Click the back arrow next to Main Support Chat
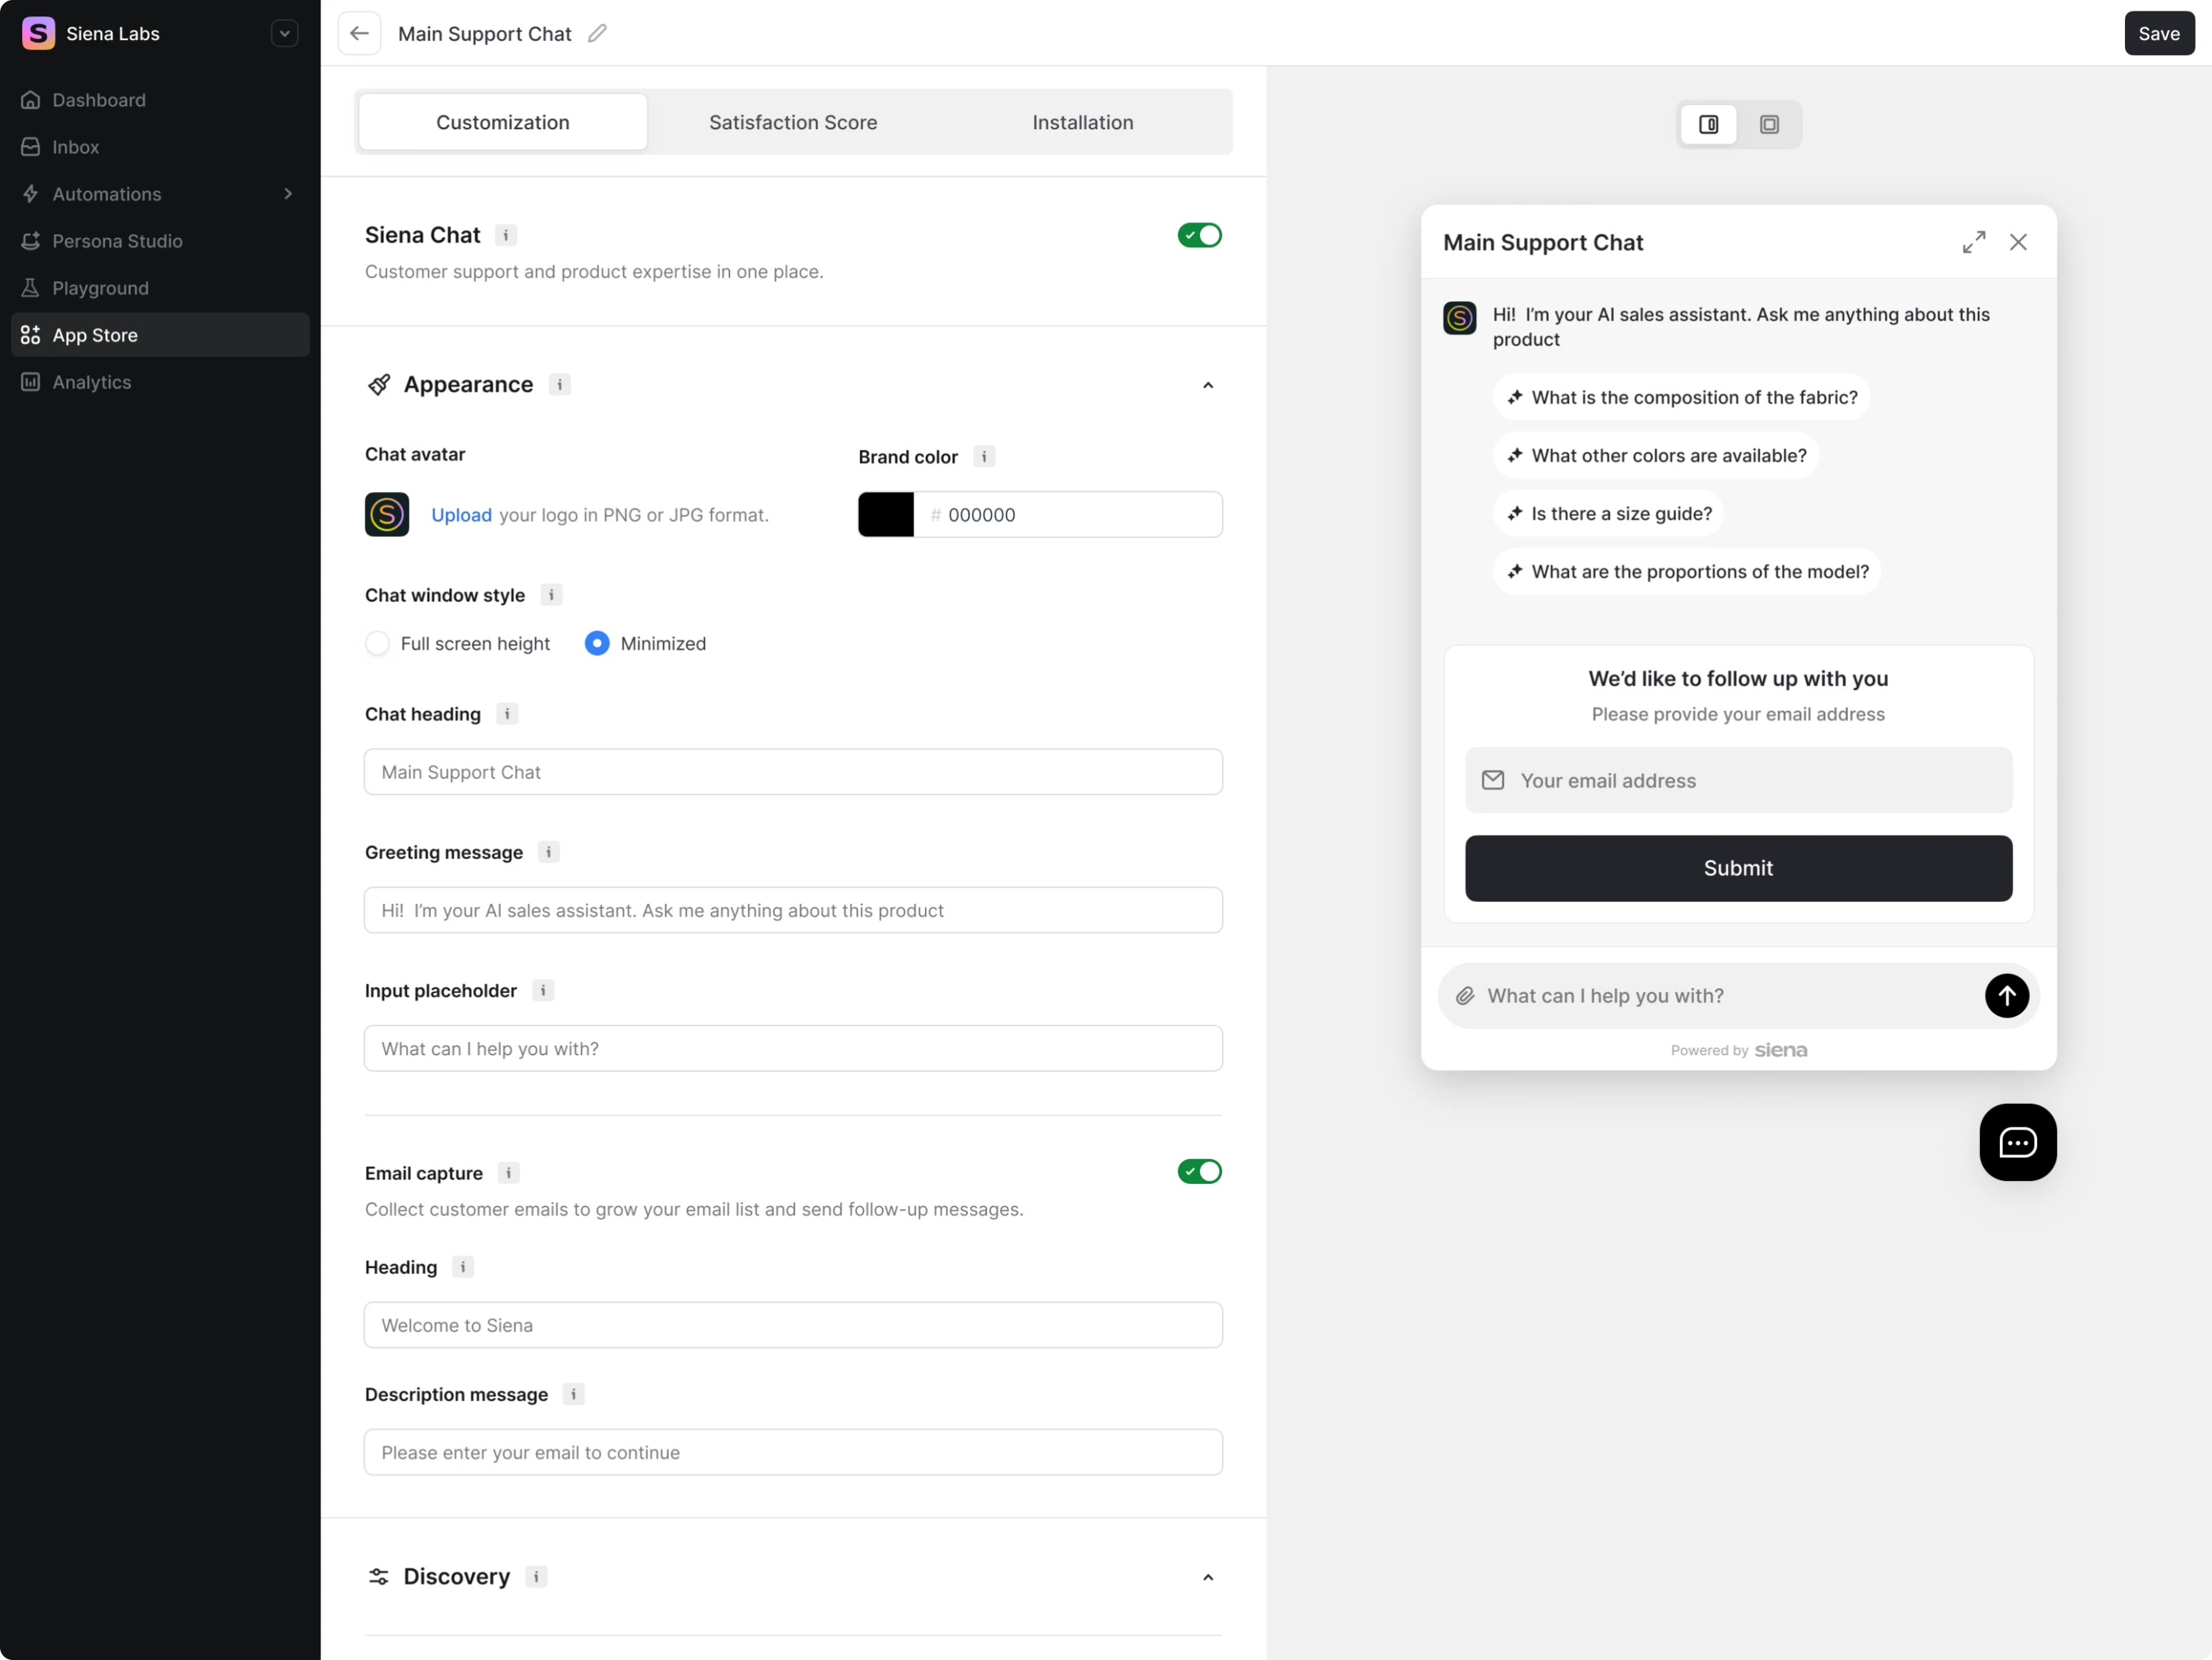 coord(359,33)
